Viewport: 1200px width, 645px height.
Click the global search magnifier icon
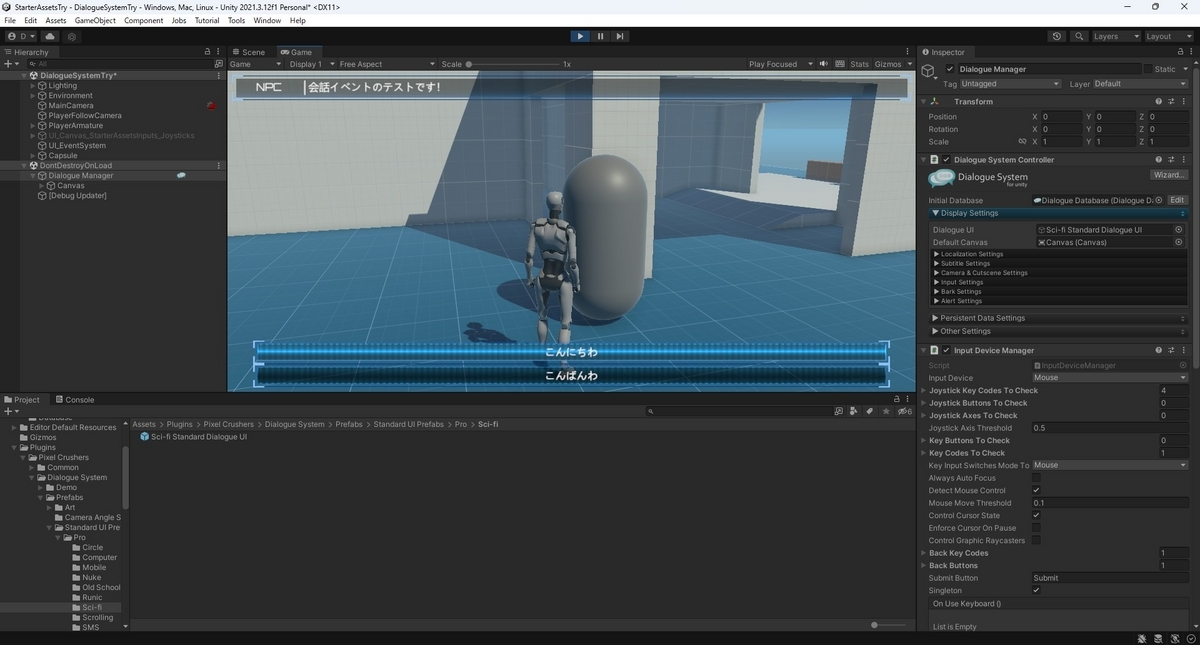pyautogui.click(x=1079, y=36)
